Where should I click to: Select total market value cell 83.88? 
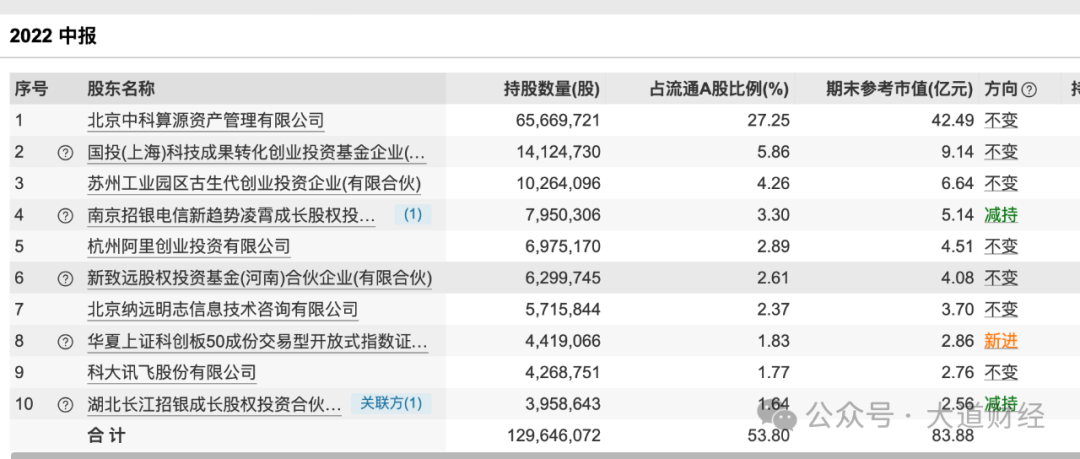[954, 436]
